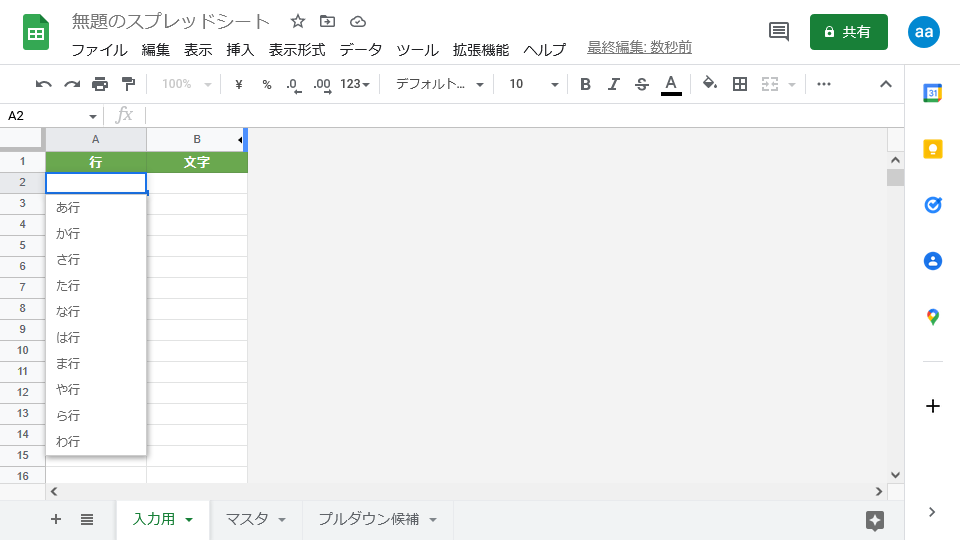Open the データ menu
The width and height of the screenshot is (960, 540).
361,50
